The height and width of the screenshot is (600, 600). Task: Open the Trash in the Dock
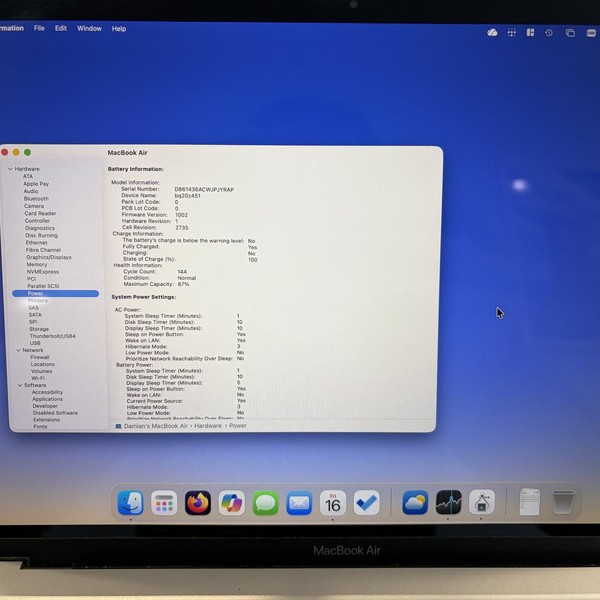point(563,502)
